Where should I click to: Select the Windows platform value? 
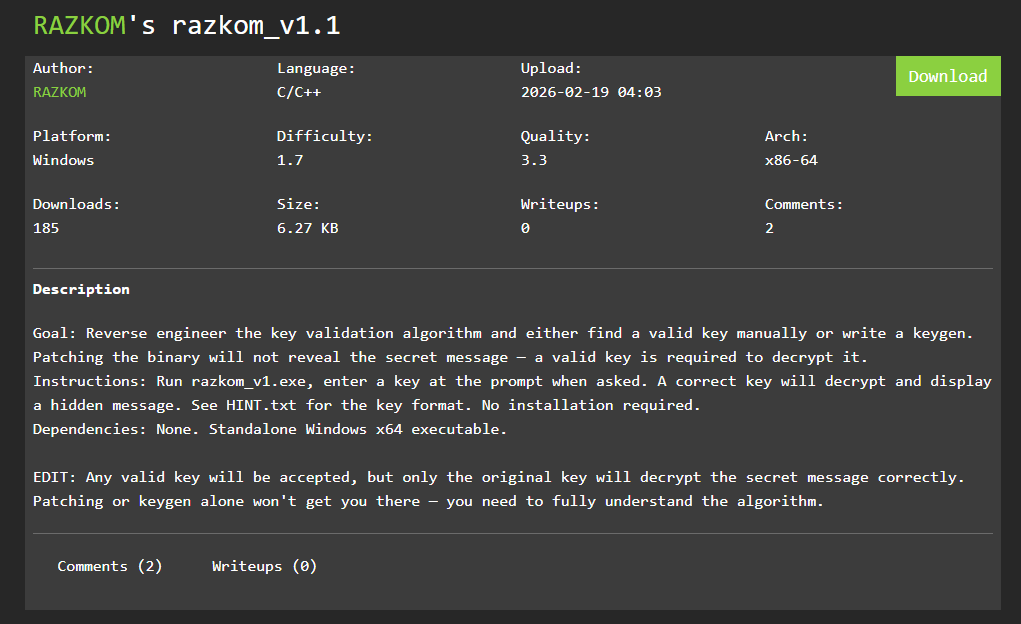[63, 160]
